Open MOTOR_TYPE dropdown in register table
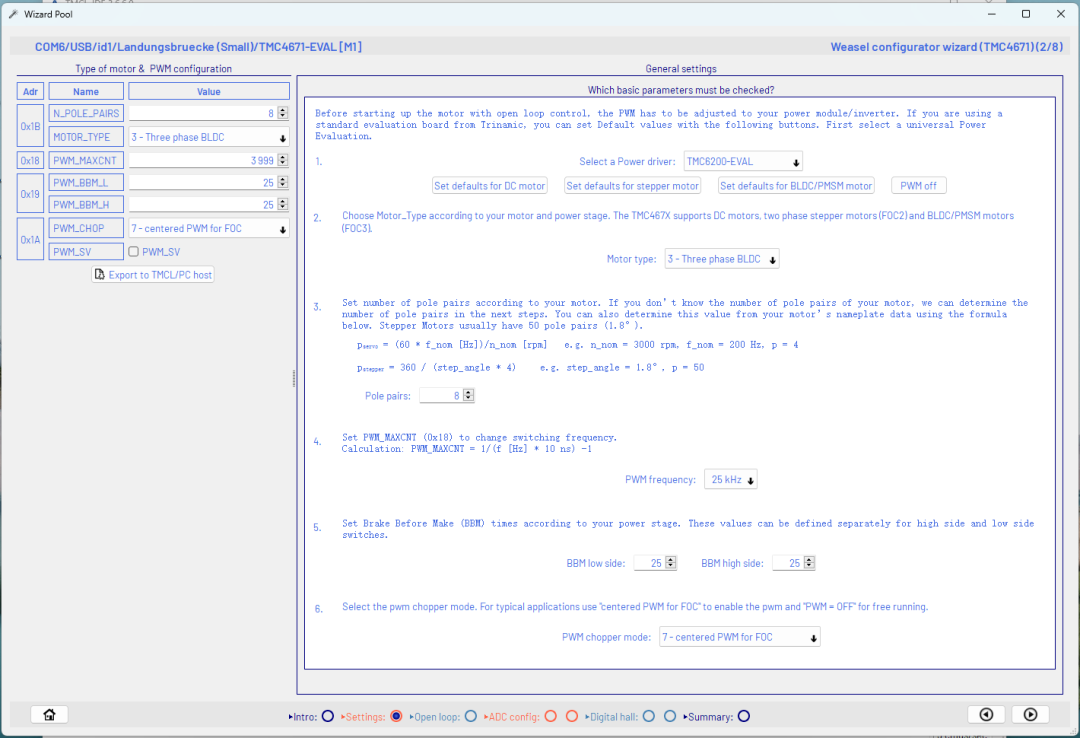Image resolution: width=1080 pixels, height=738 pixels. point(209,137)
